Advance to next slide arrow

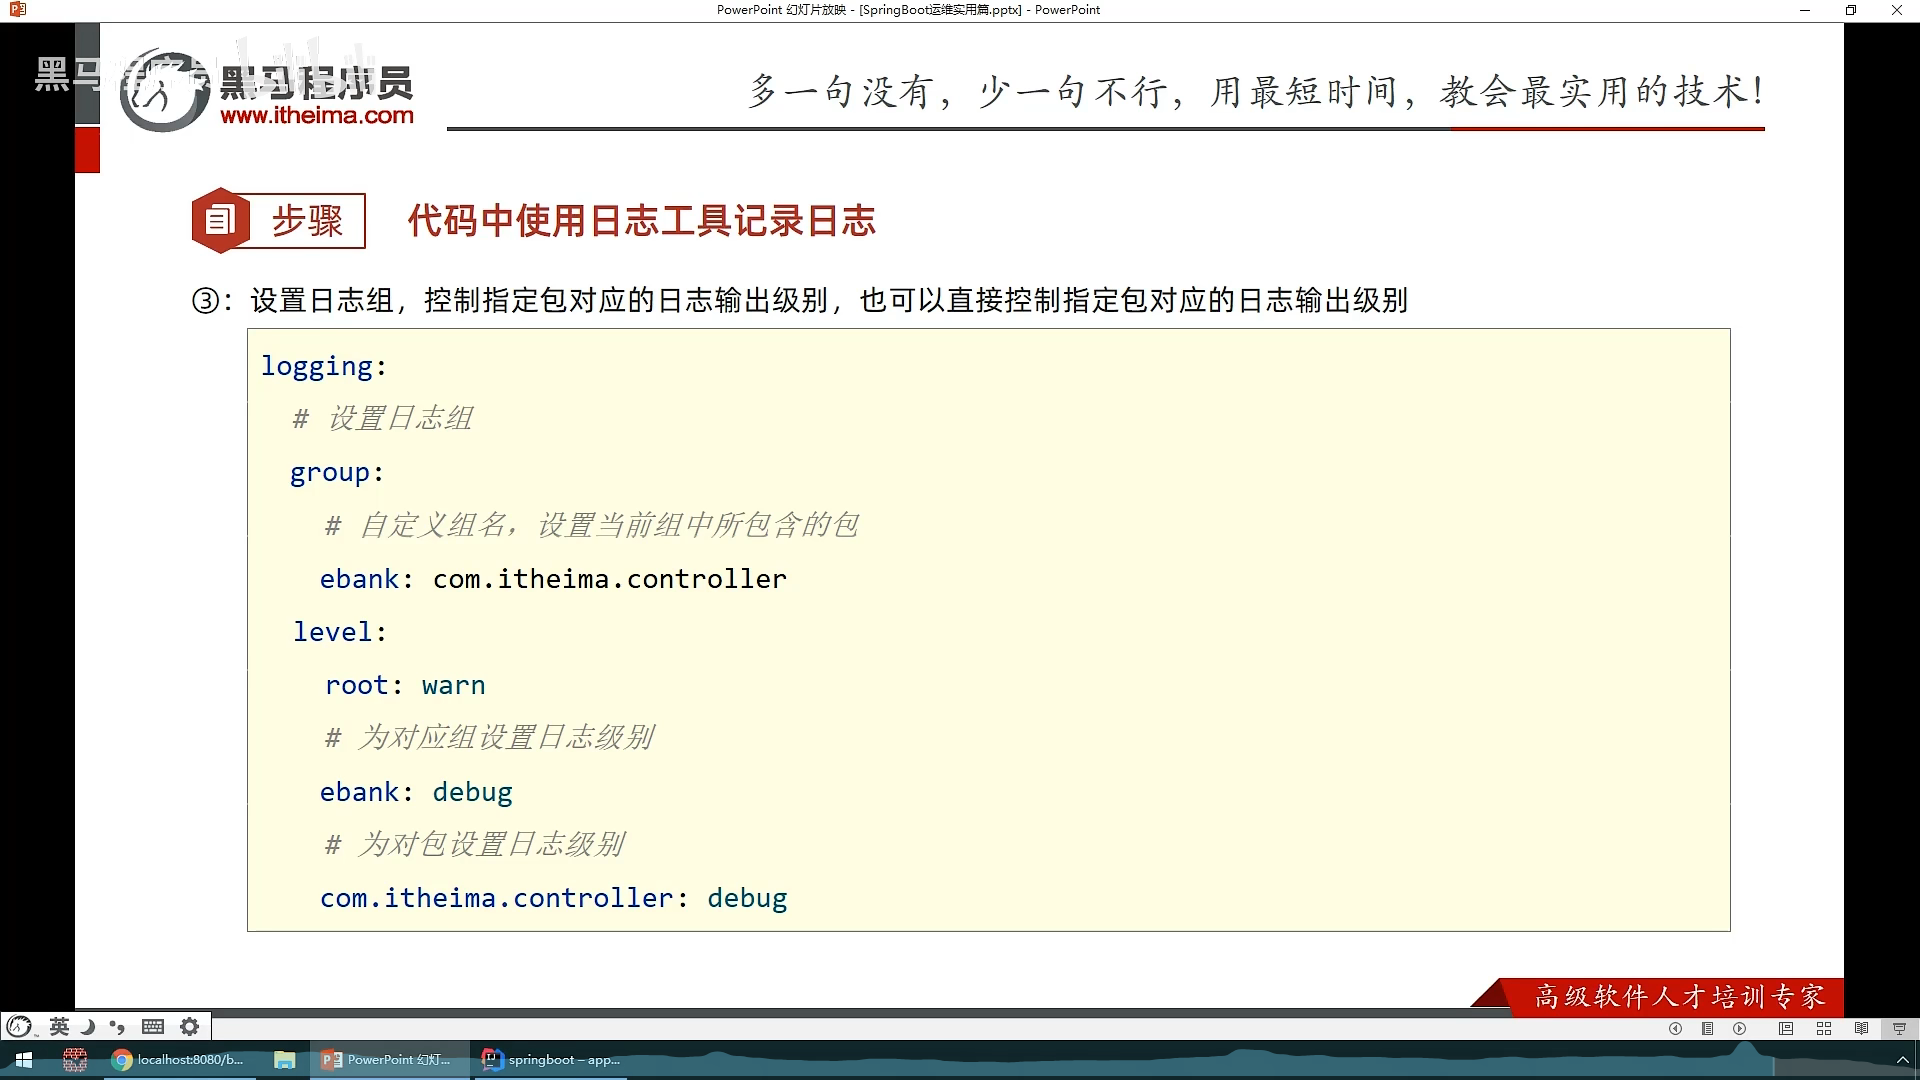coord(1740,1028)
